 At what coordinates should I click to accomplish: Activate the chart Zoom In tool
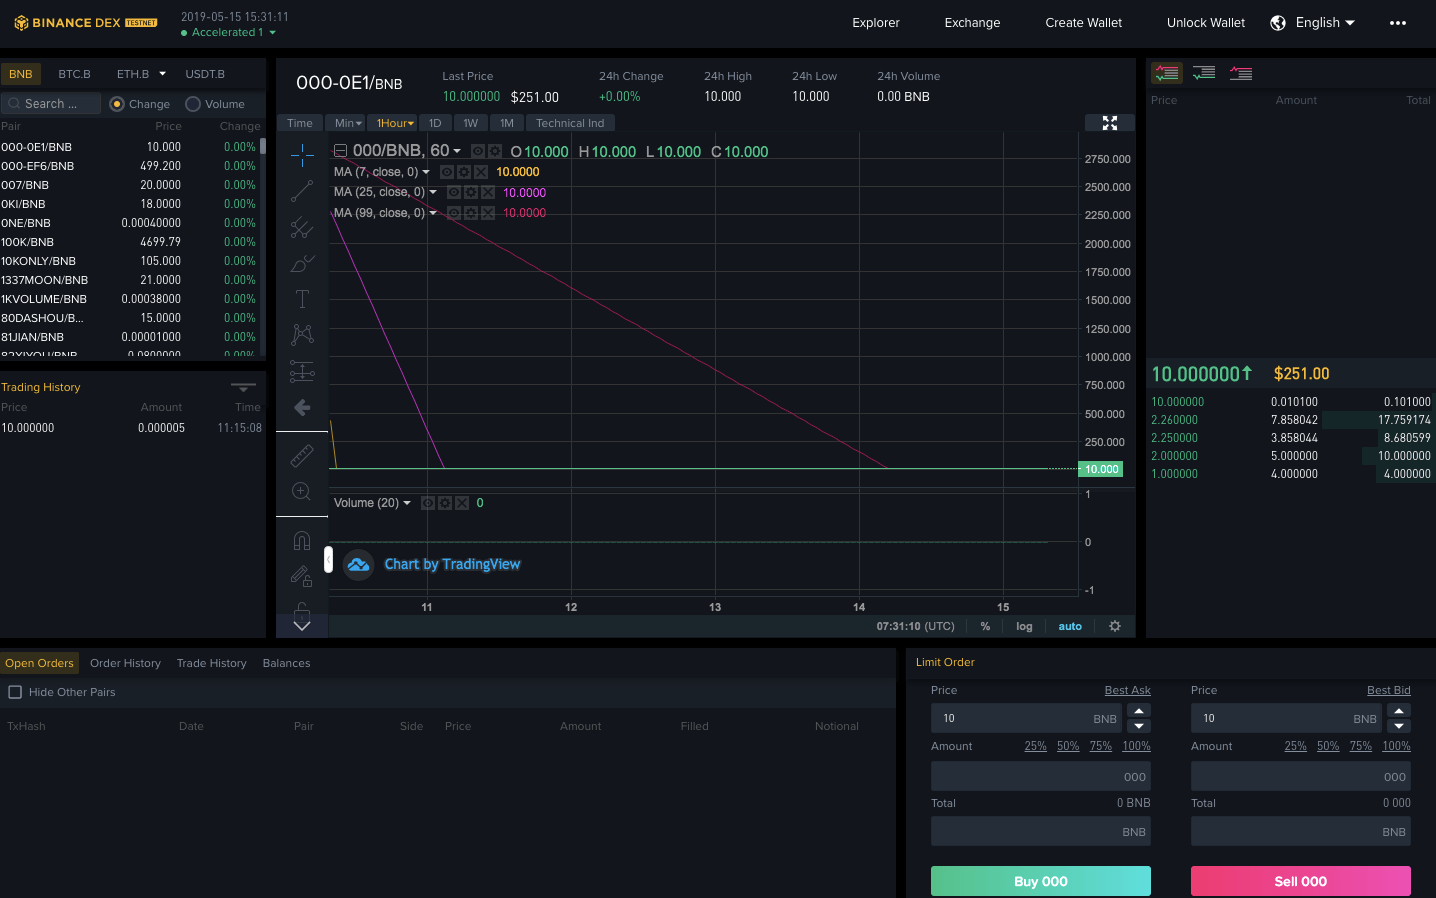tap(302, 491)
